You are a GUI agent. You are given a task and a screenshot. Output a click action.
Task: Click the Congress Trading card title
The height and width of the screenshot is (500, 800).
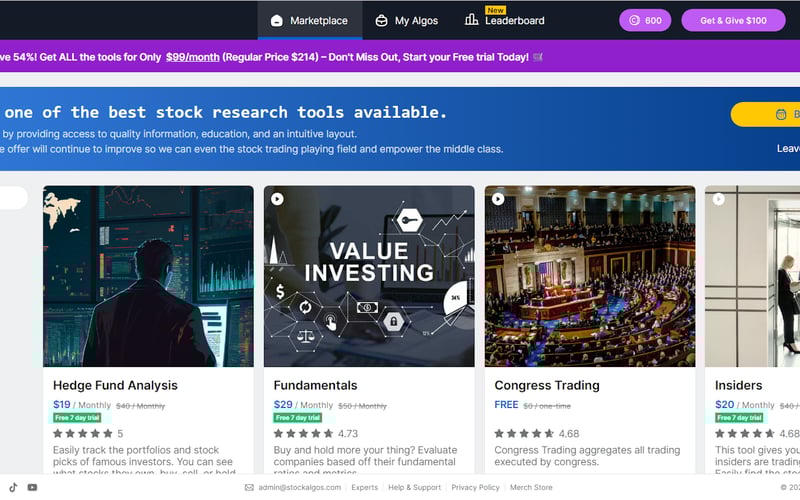click(547, 385)
